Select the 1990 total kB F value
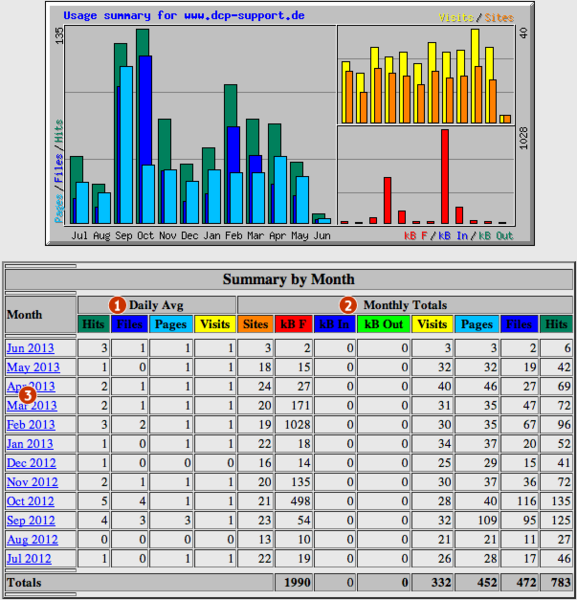This screenshot has width=577, height=600. pyautogui.click(x=297, y=582)
